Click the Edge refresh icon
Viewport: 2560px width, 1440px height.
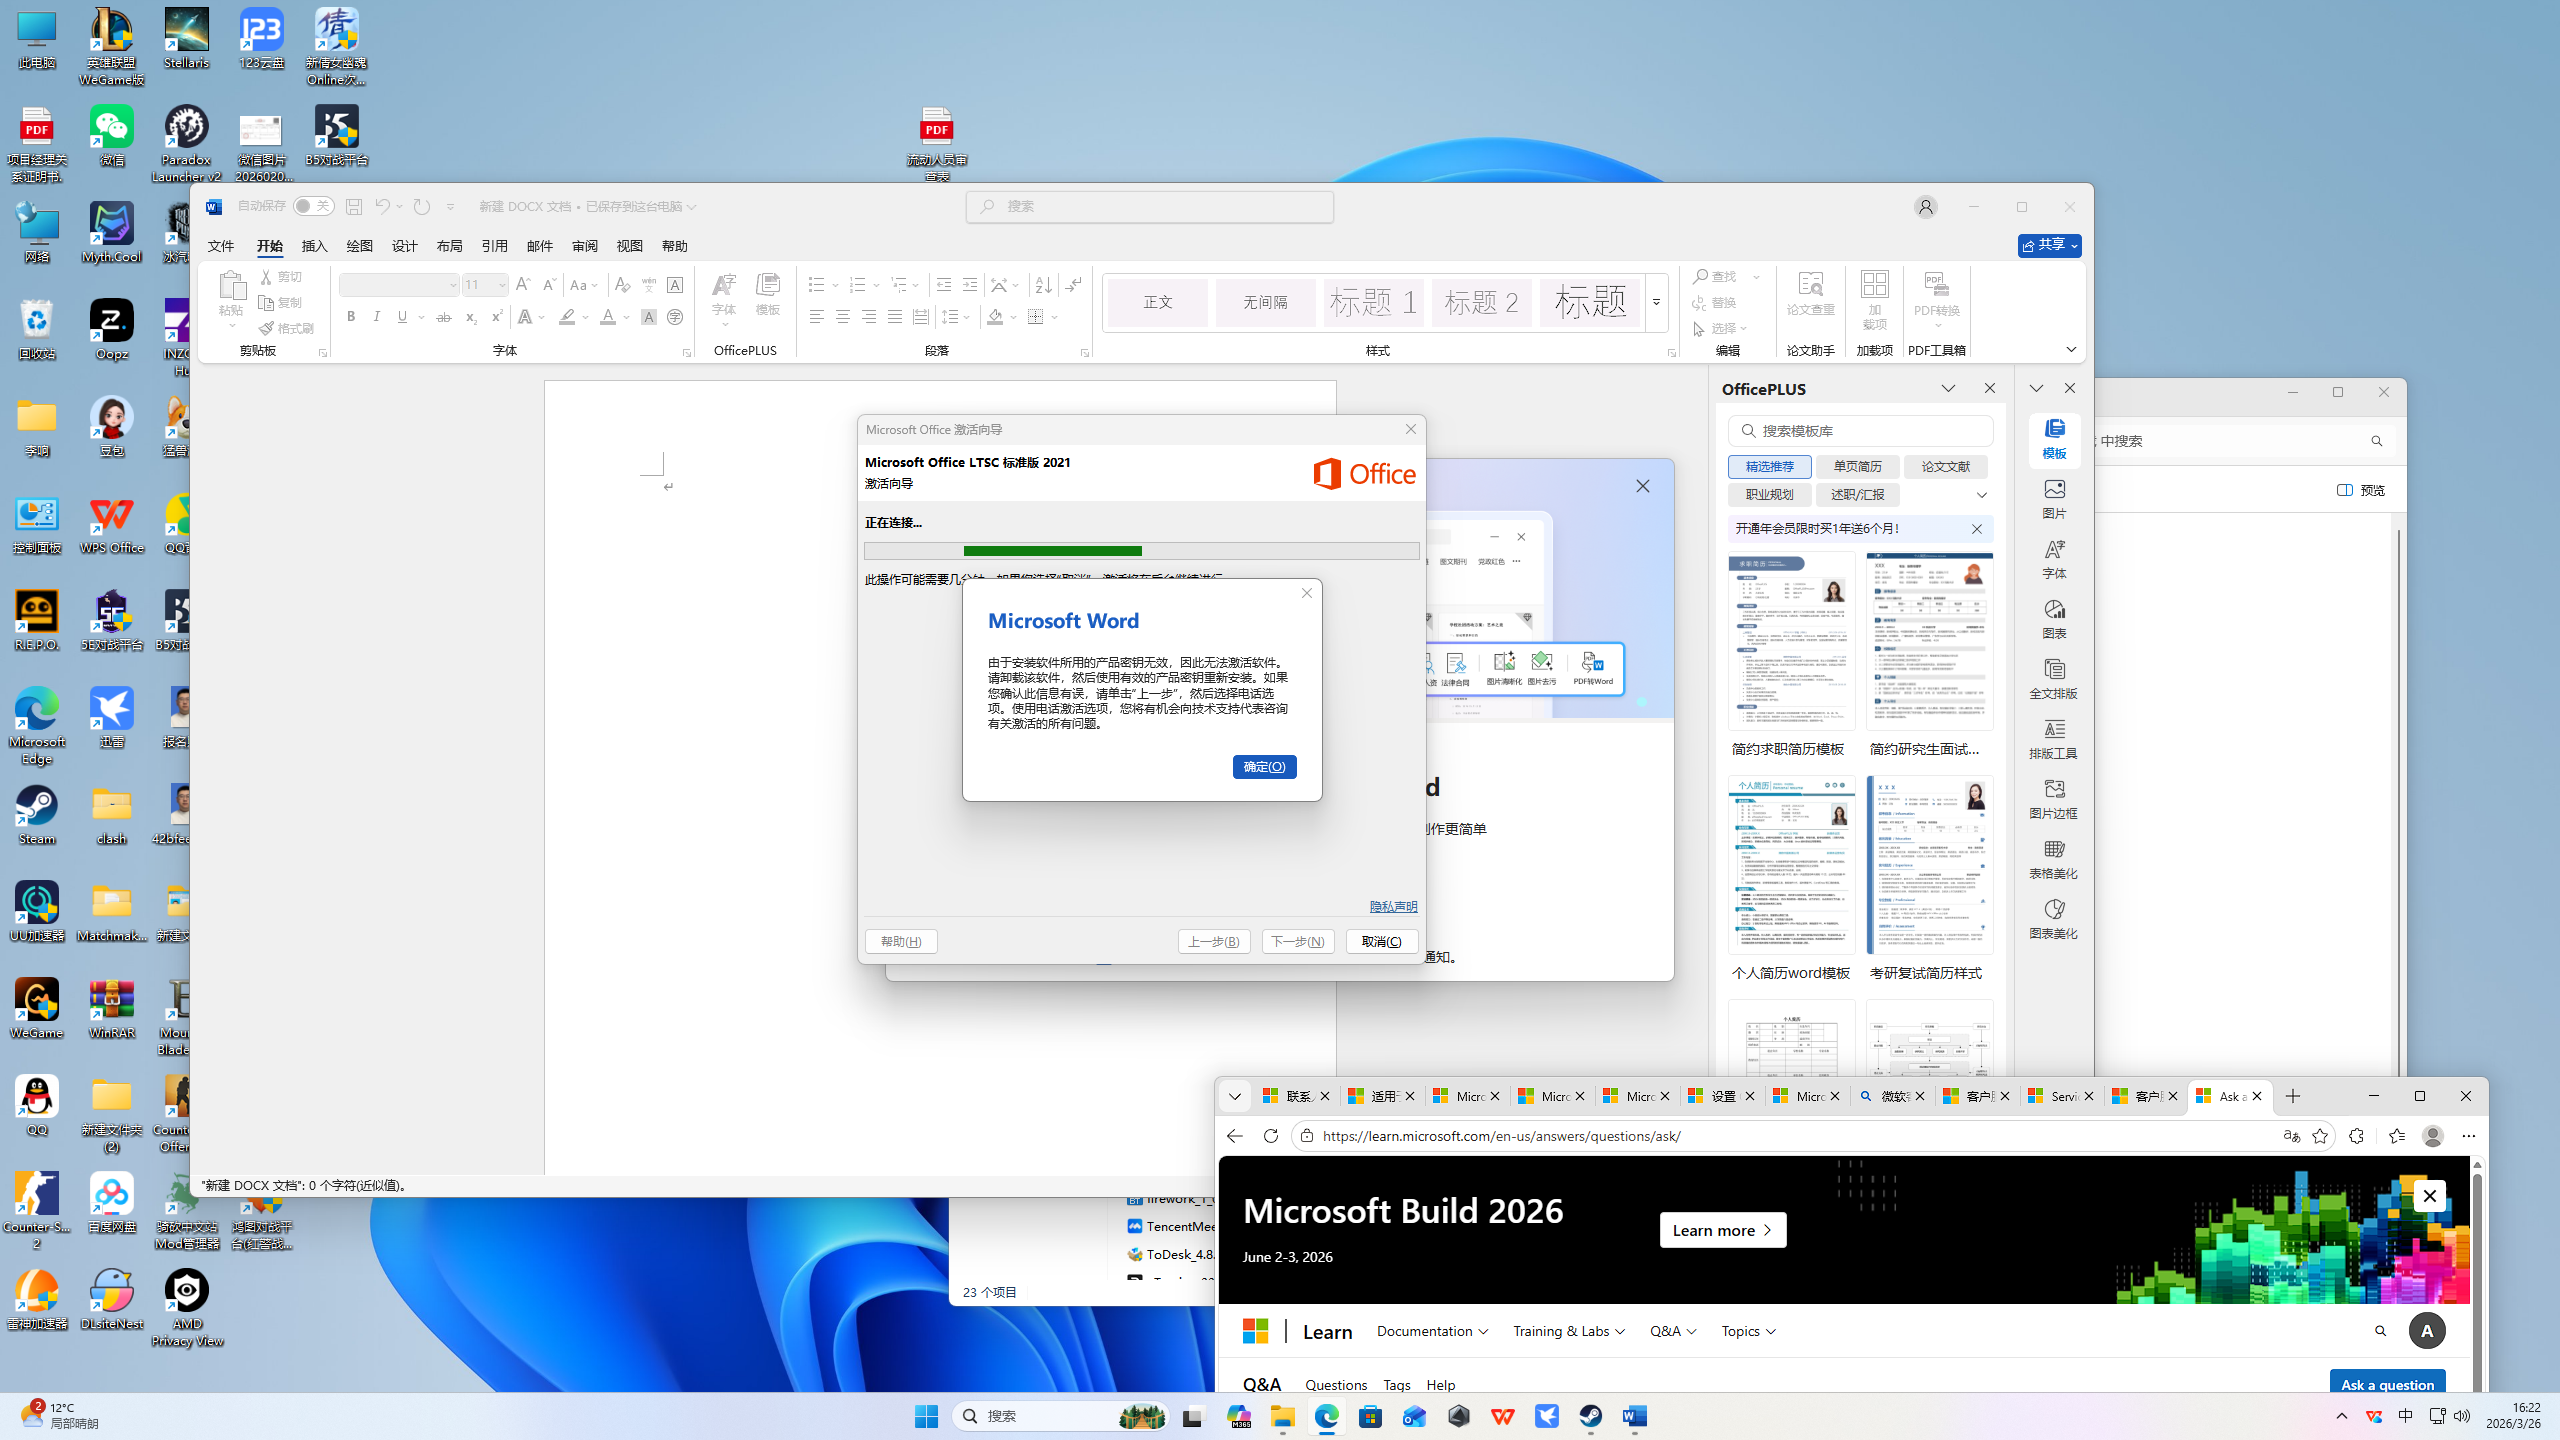[1271, 1136]
